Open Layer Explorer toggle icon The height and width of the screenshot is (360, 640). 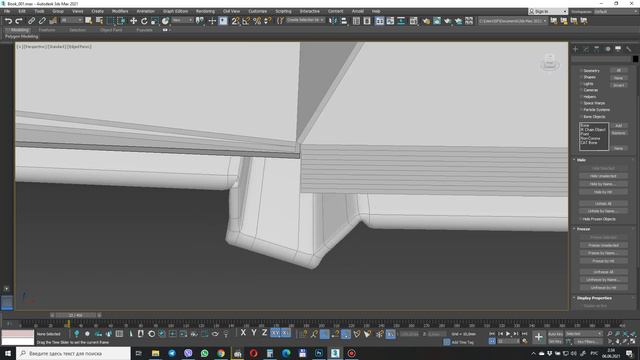coord(367,21)
